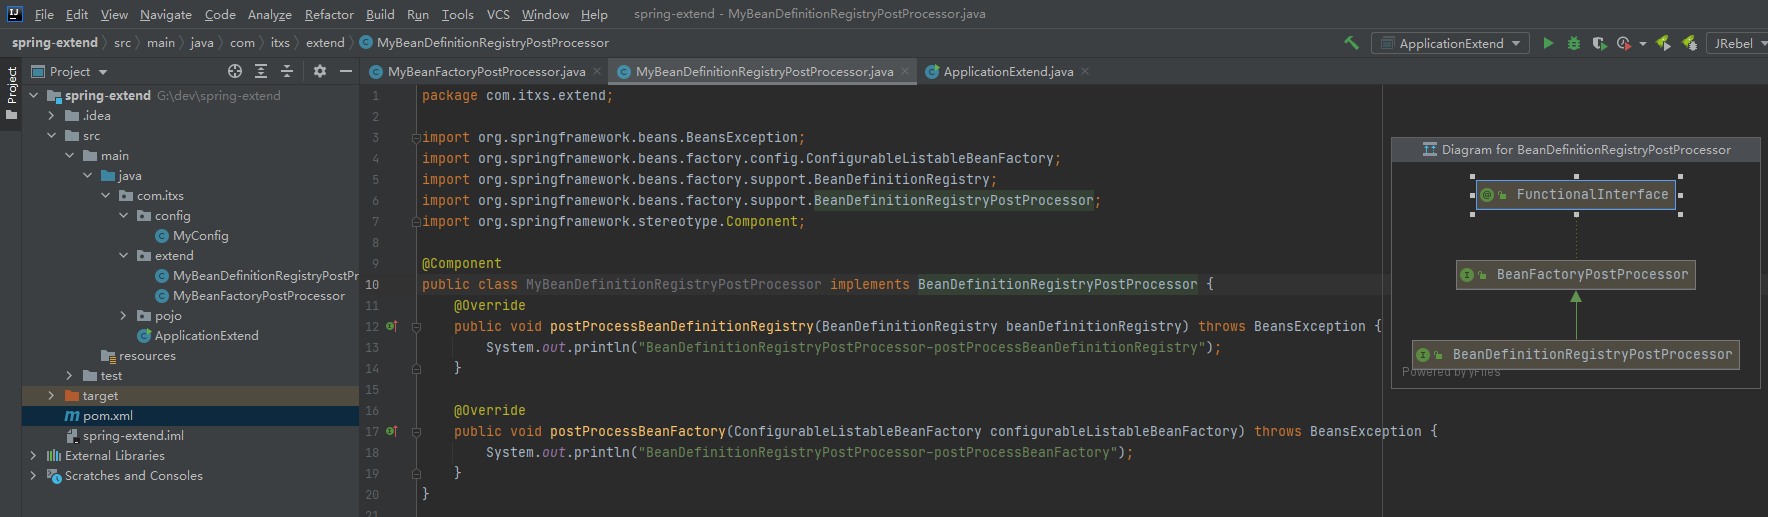This screenshot has width=1768, height=517.
Task: Expand the External Libraries node
Action: 33,456
